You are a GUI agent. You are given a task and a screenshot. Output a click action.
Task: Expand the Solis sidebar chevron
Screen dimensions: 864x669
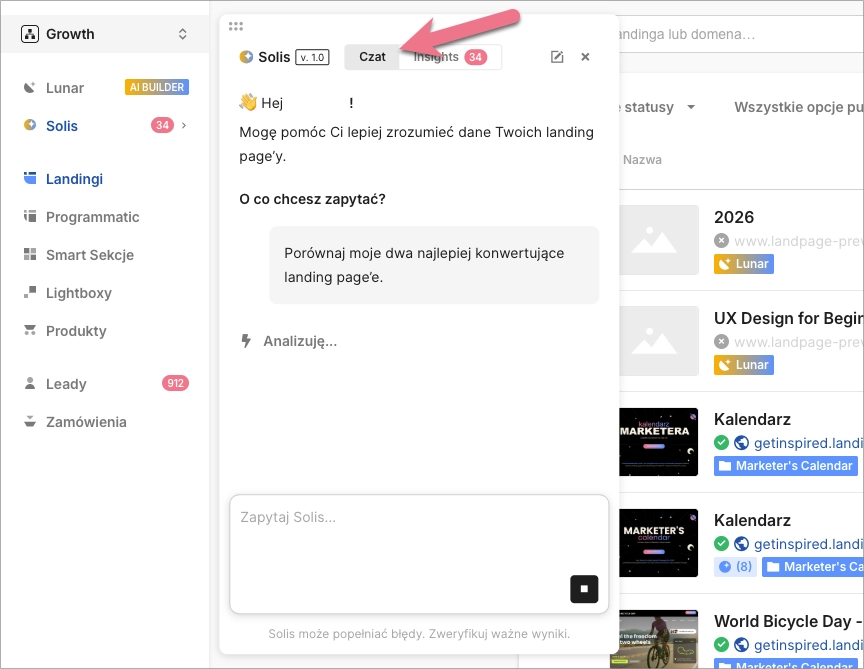tap(184, 126)
